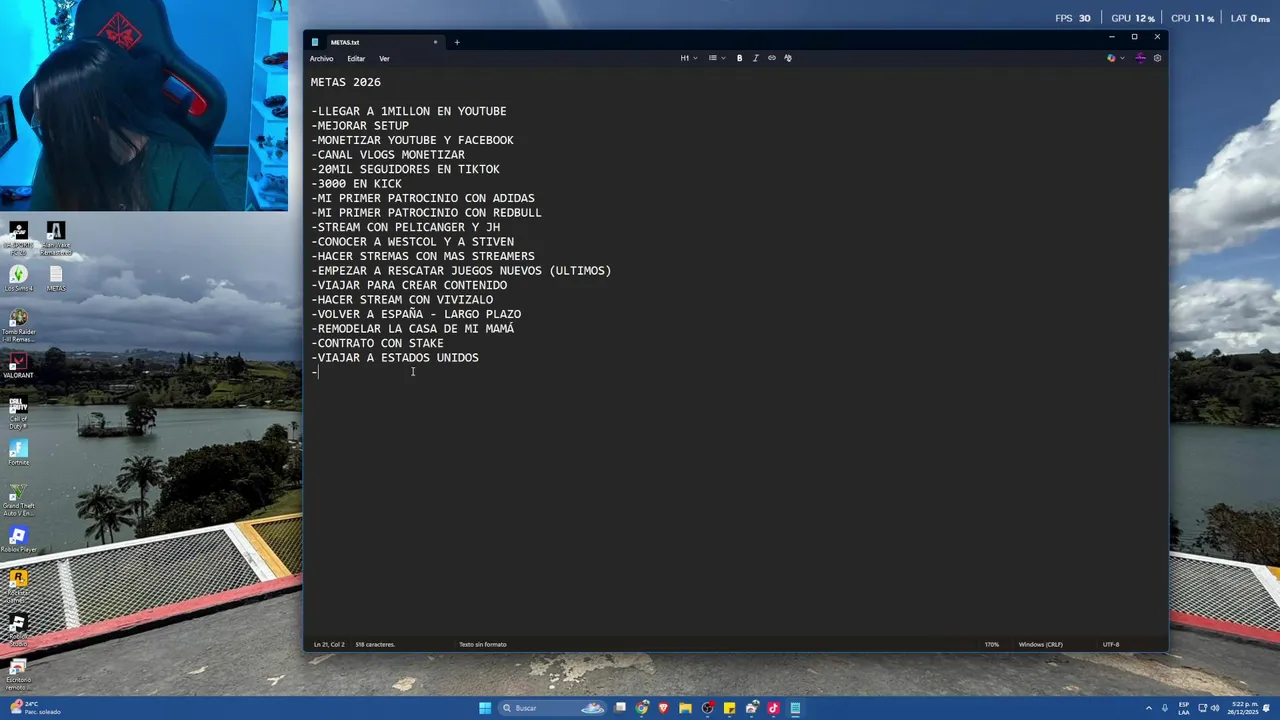Open the EA Sports FC 26 desktop shortcut
This screenshot has height=720, width=1280.
point(18,238)
